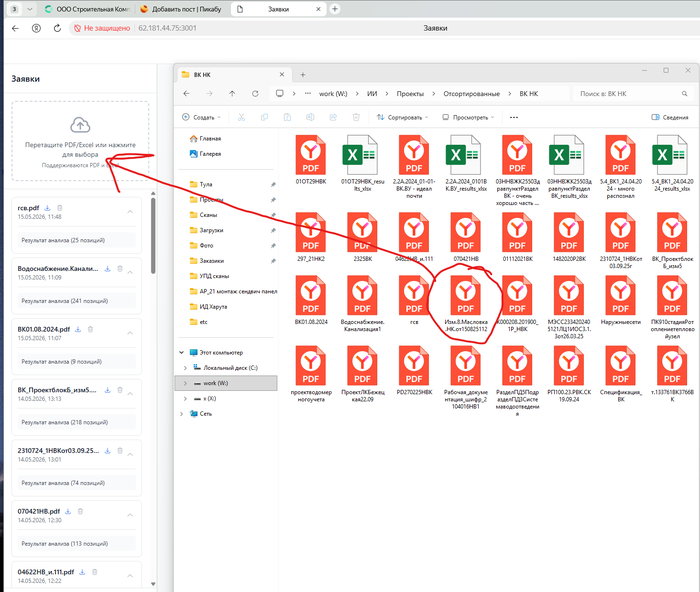This screenshot has height=592, width=700.
Task: Download the гсв.pdf request file
Action: click(x=47, y=208)
